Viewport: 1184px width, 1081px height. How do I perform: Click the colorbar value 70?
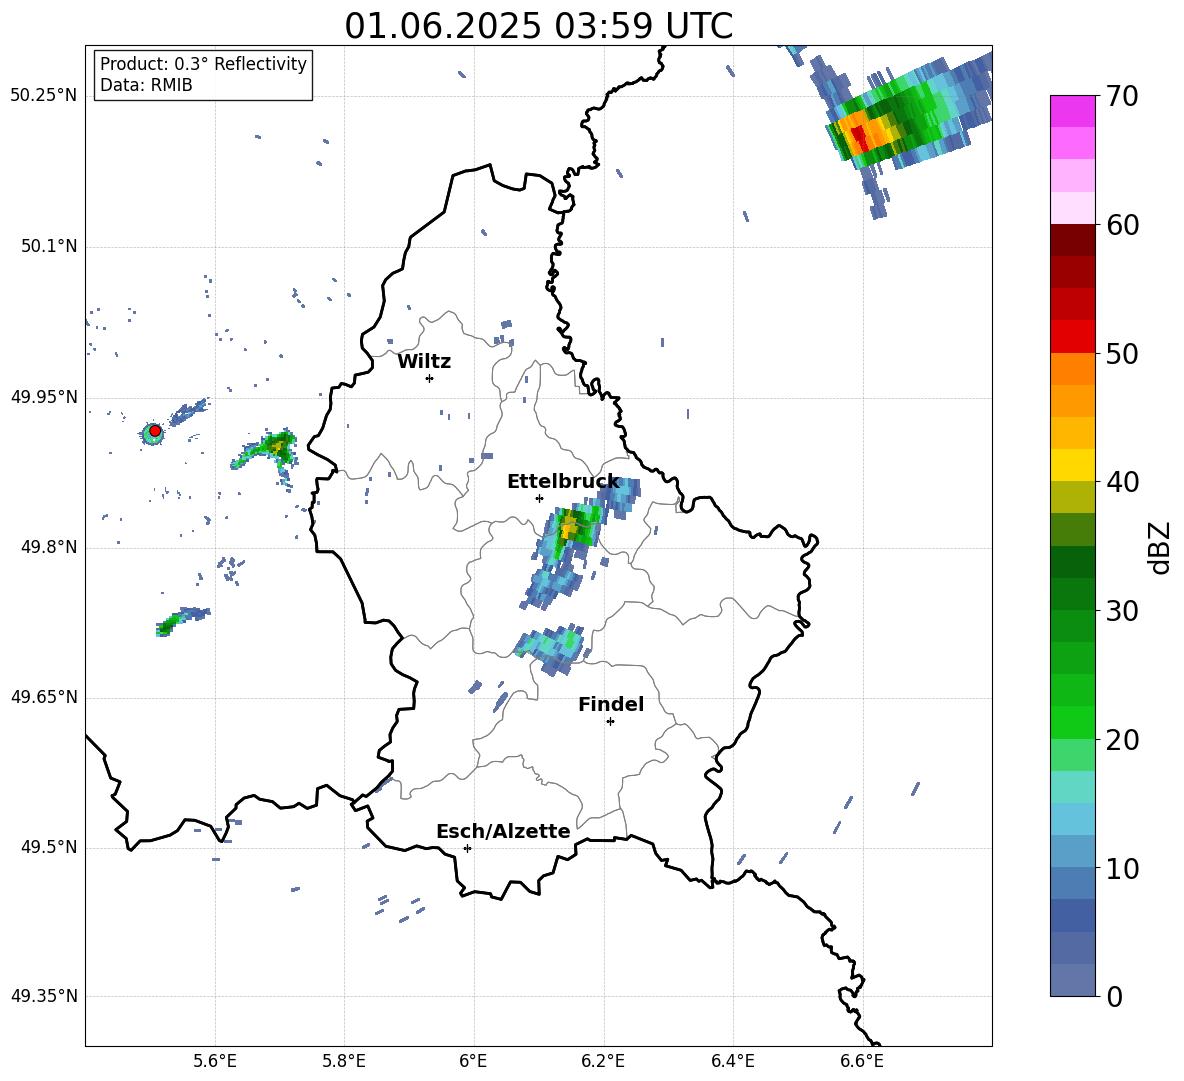coord(1122,96)
